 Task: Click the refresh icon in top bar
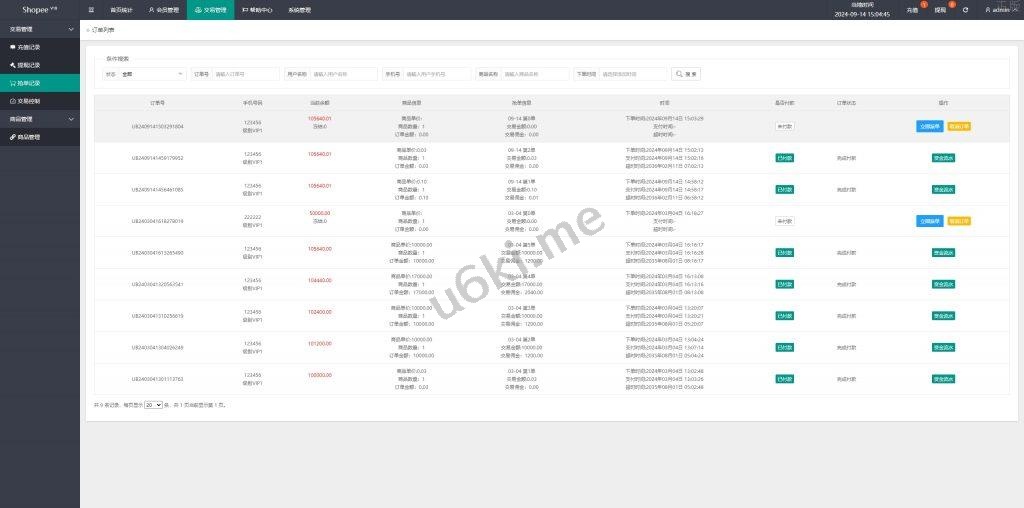(965, 10)
